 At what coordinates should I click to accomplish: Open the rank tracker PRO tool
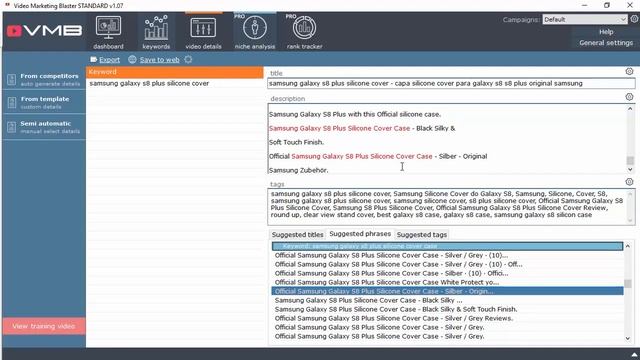pos(304,32)
